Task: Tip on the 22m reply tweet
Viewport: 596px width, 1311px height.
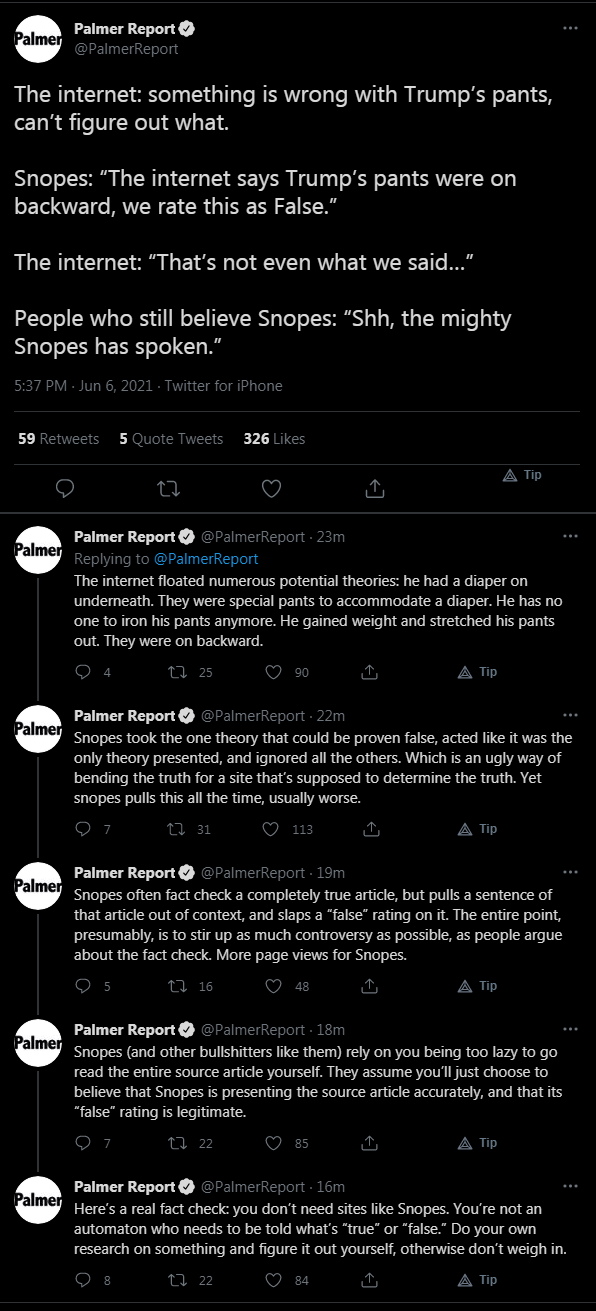Action: tap(477, 829)
